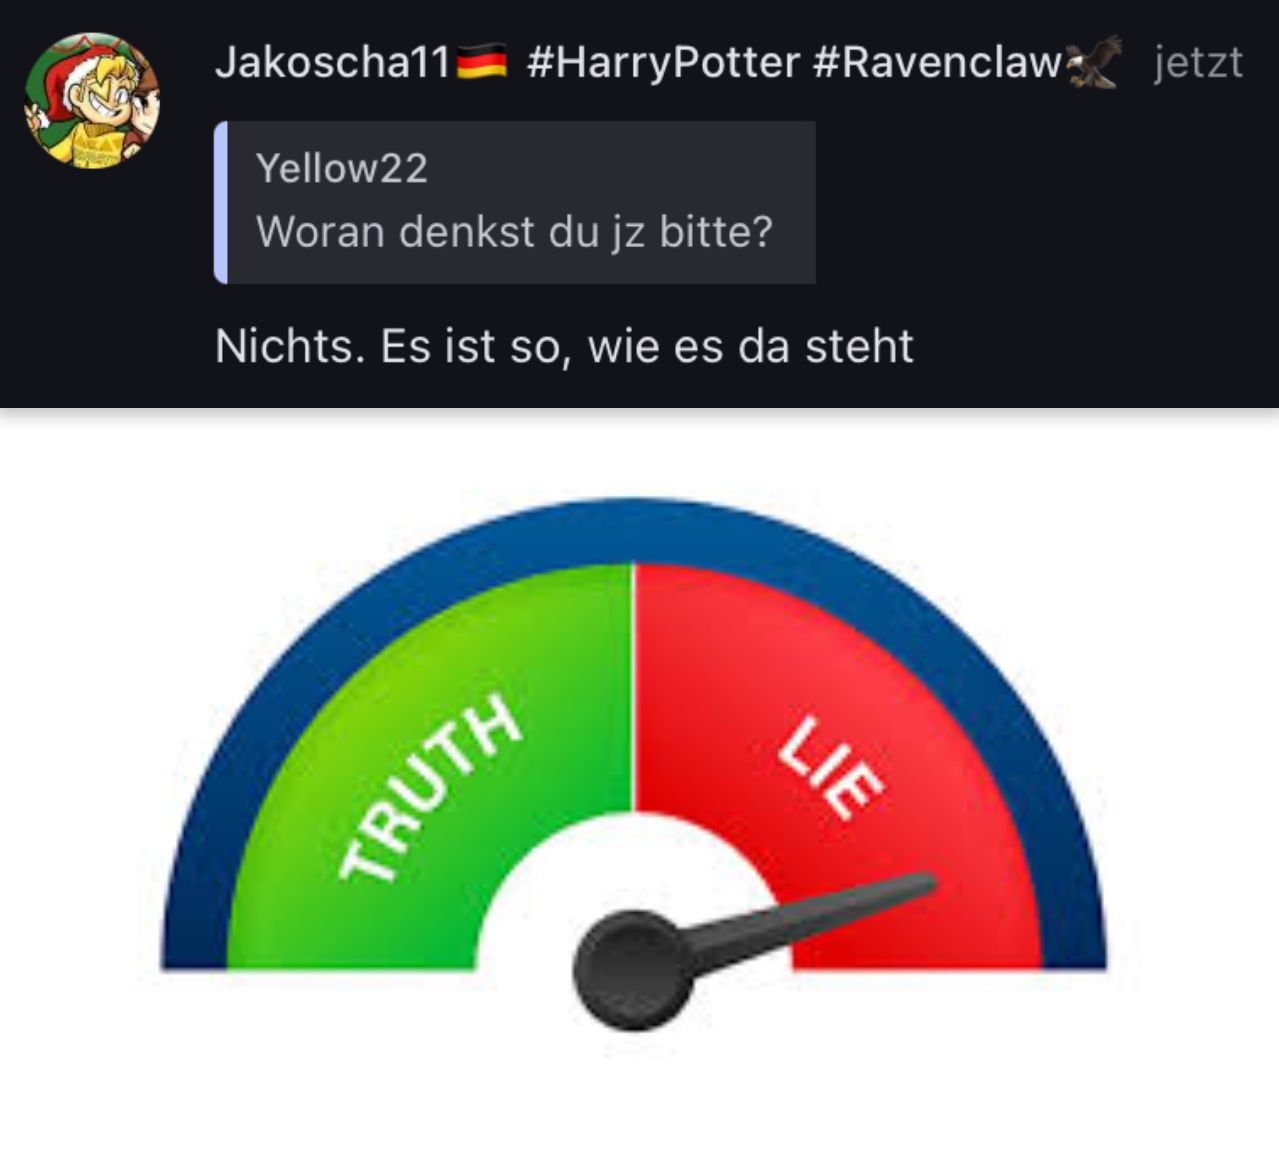Click the German flag emoji
Viewport: 1279px width, 1160px height.
[x=482, y=63]
